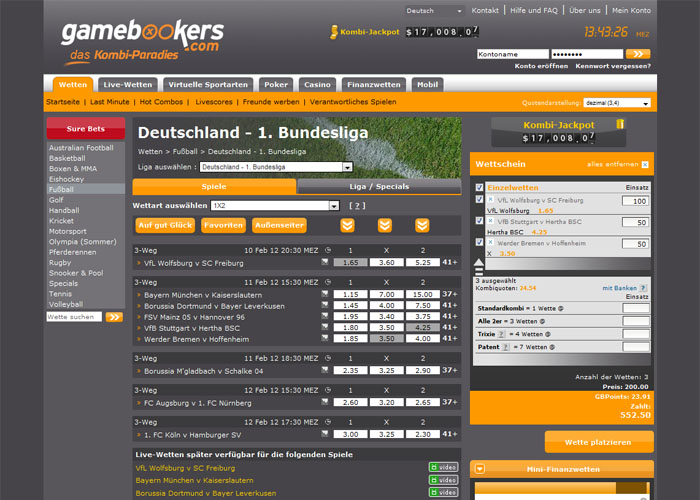The image size is (700, 500).
Task: Click the Wette suchen search field
Action: click(x=74, y=317)
